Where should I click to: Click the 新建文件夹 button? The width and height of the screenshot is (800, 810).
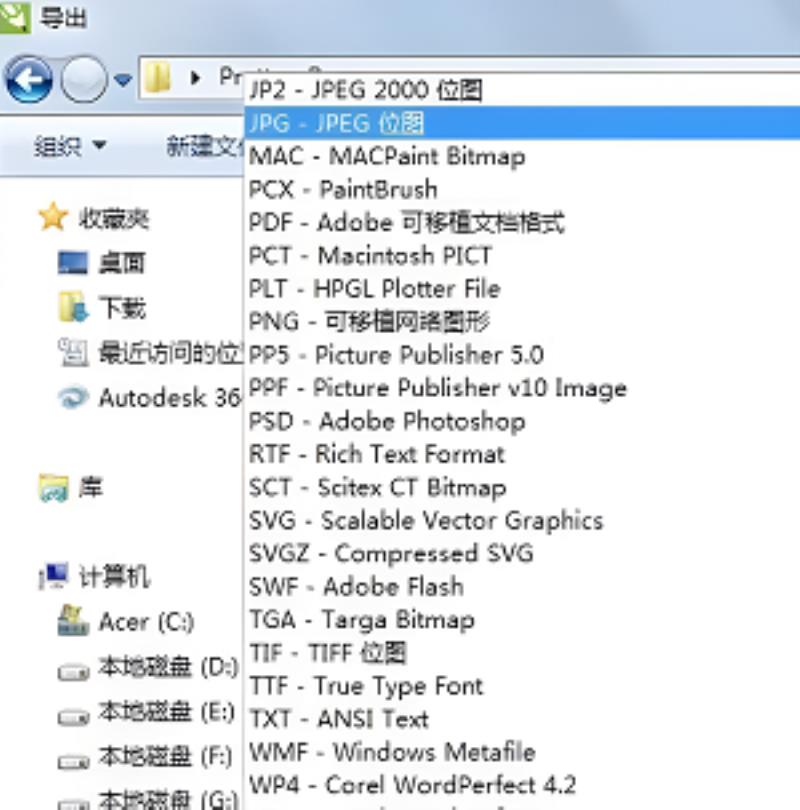click(x=205, y=146)
